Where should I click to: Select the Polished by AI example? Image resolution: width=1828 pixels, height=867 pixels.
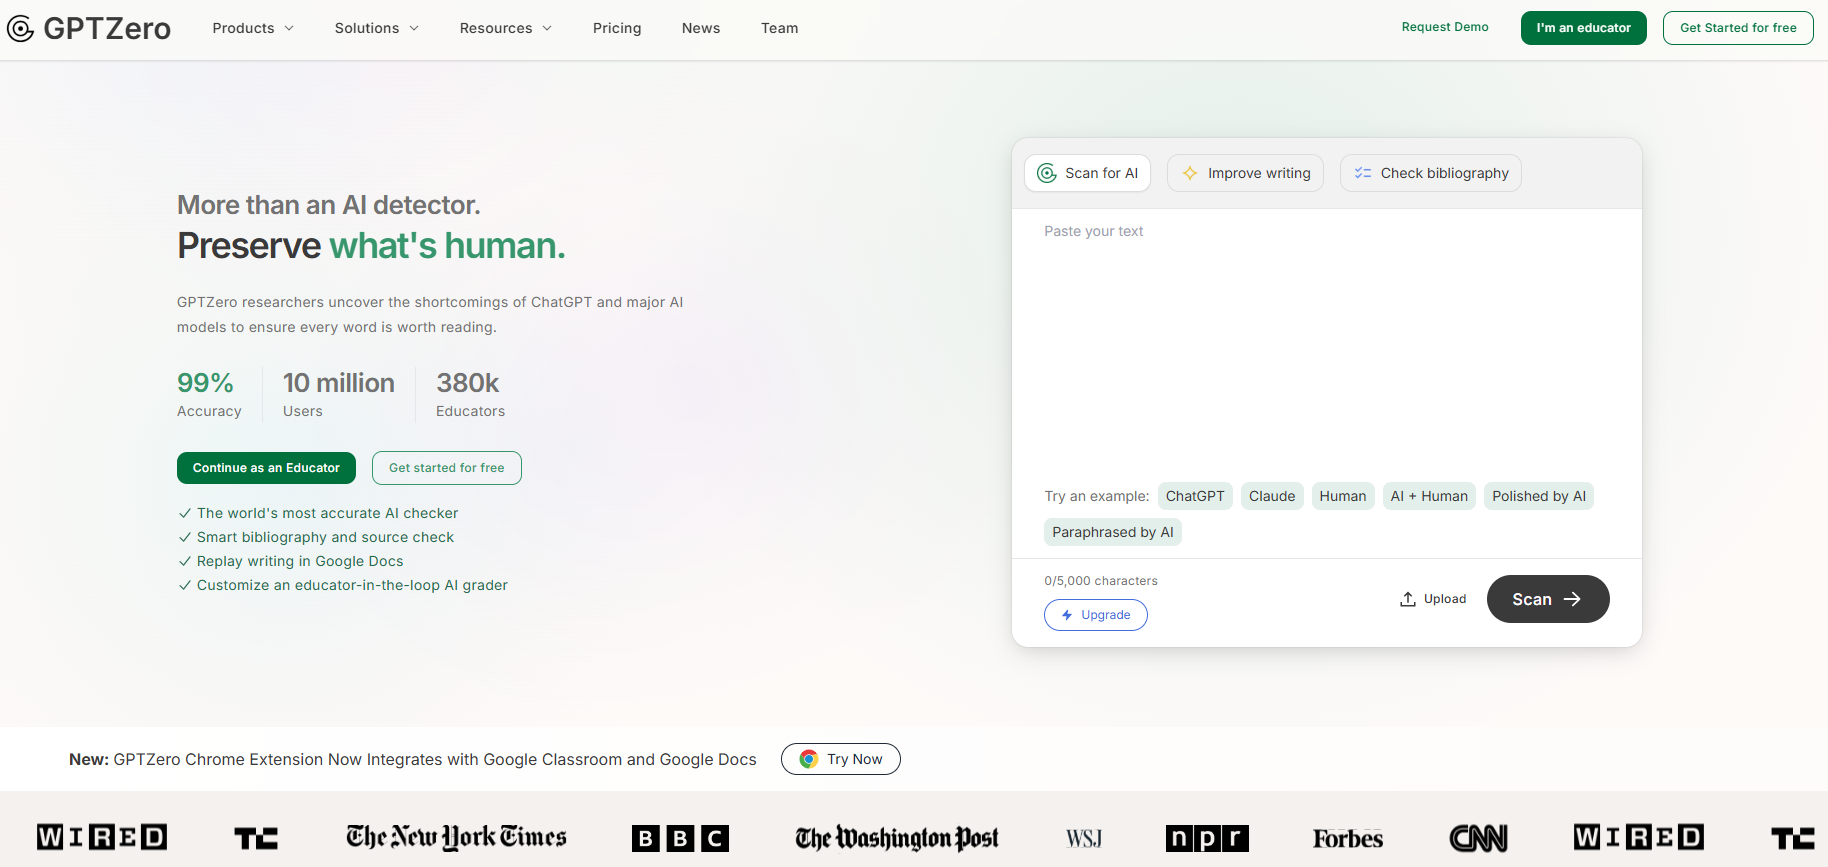(x=1539, y=496)
